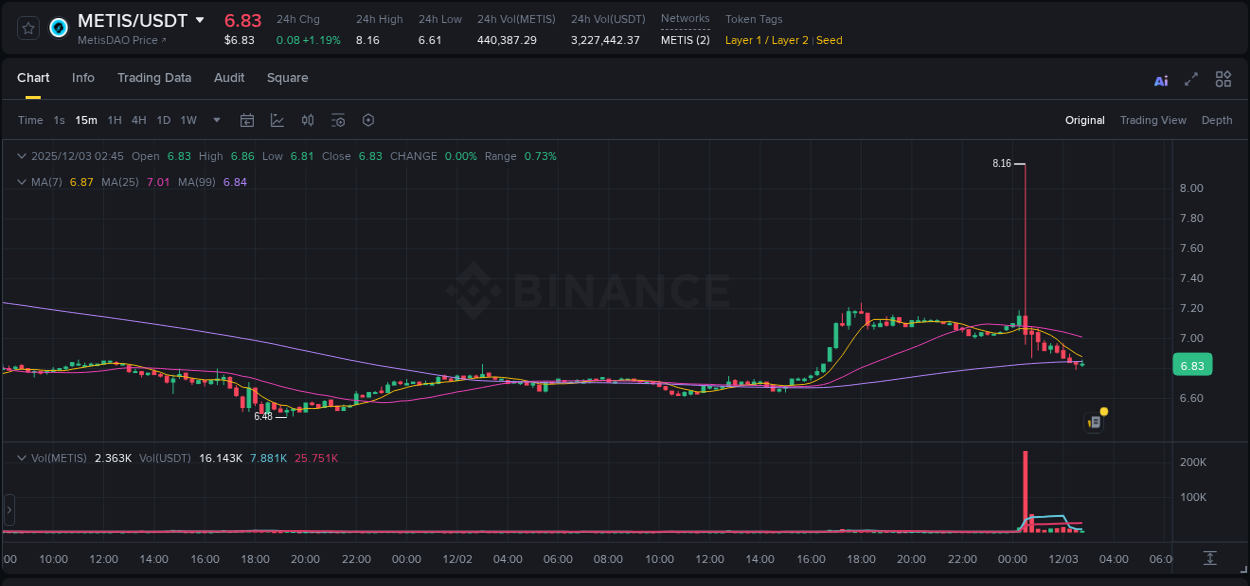Image resolution: width=1250 pixels, height=586 pixels.
Task: Click the Seed token tag
Action: (829, 41)
